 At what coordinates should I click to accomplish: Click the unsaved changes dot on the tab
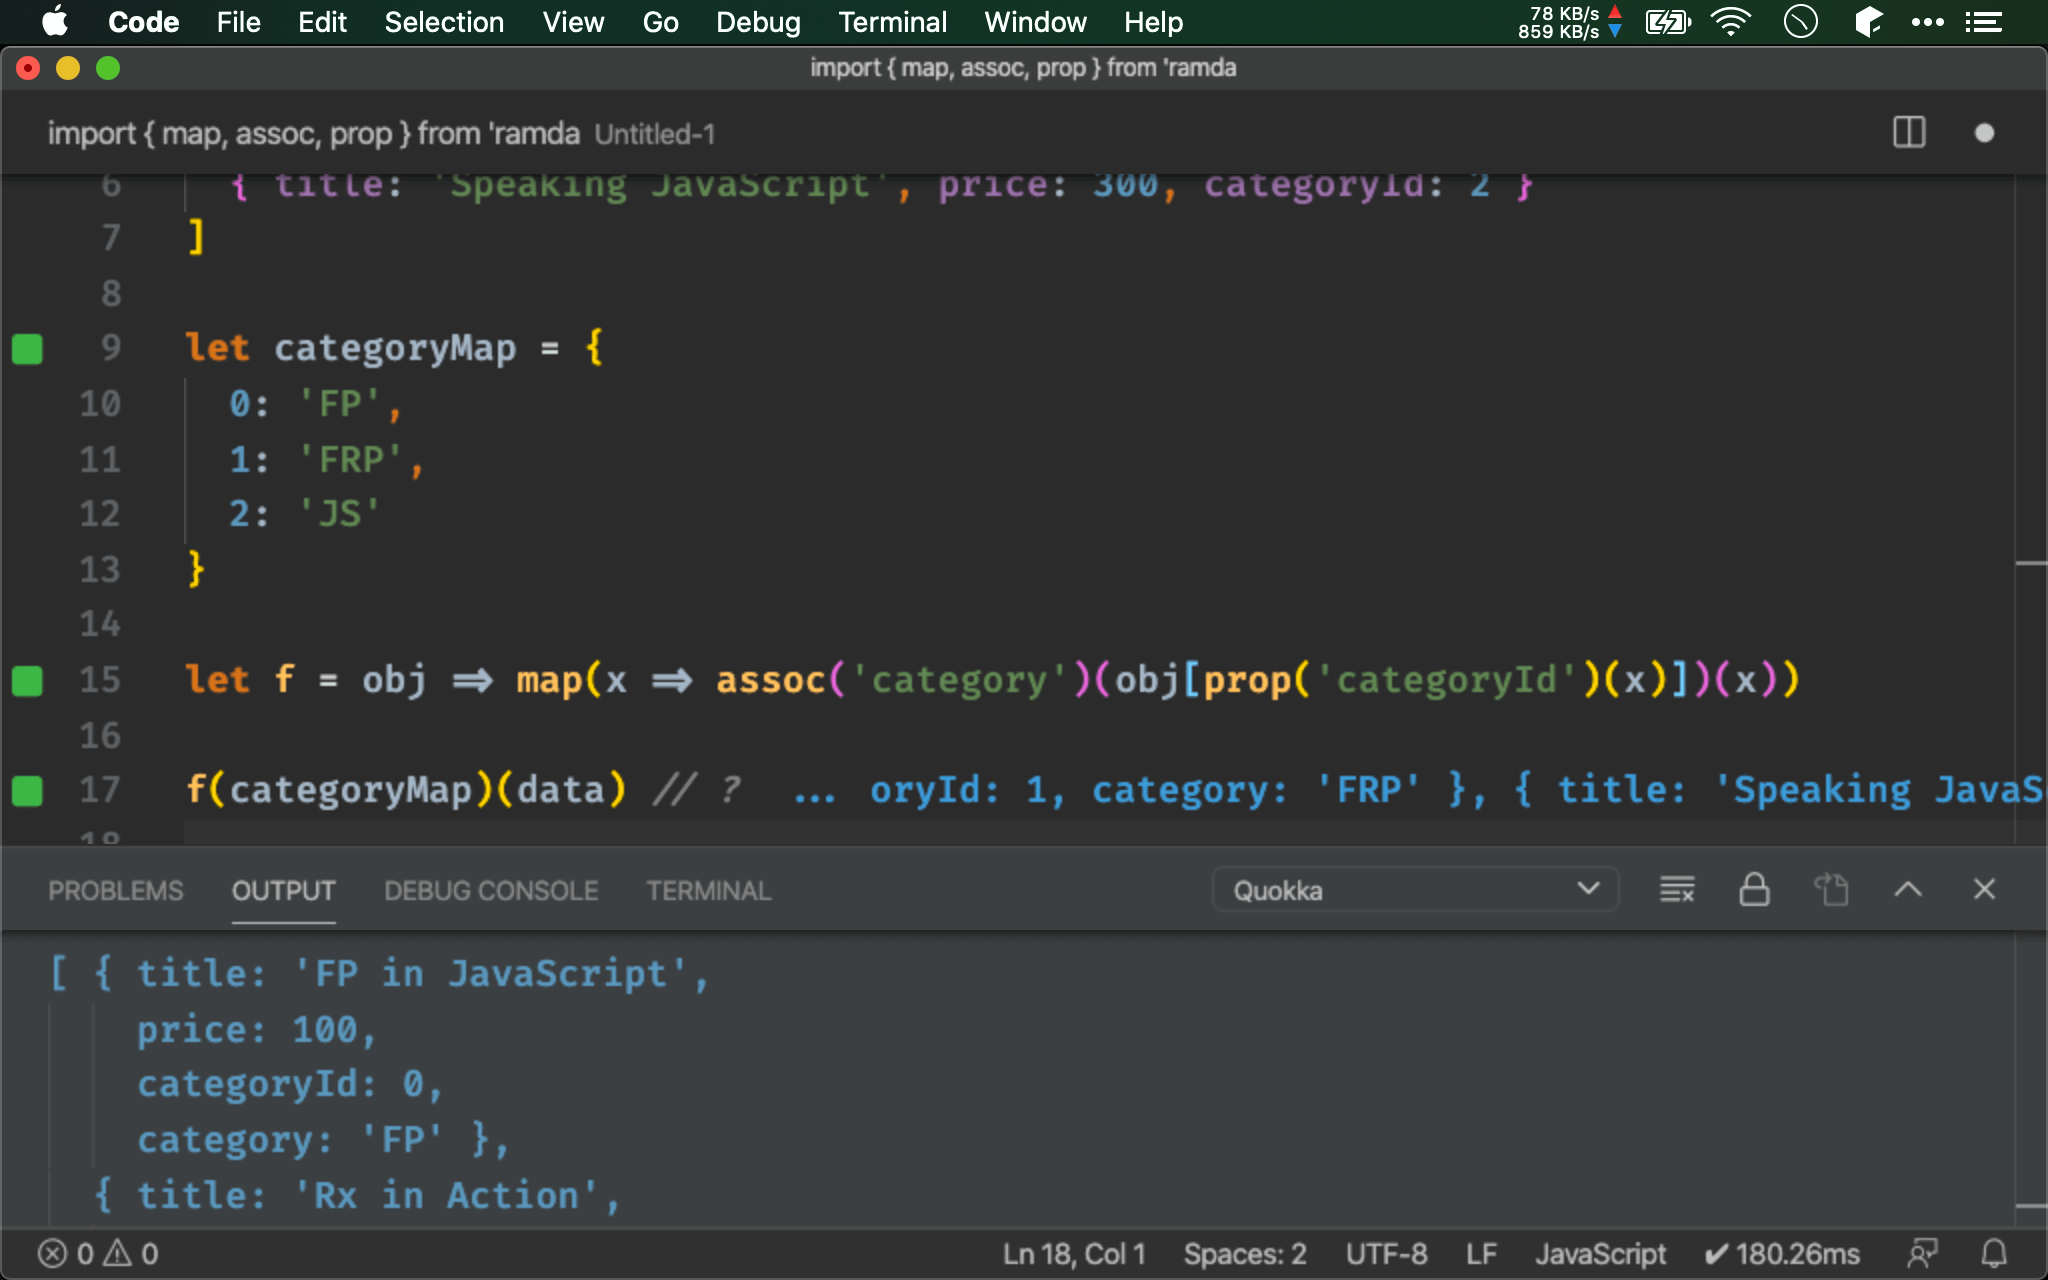(x=1984, y=133)
